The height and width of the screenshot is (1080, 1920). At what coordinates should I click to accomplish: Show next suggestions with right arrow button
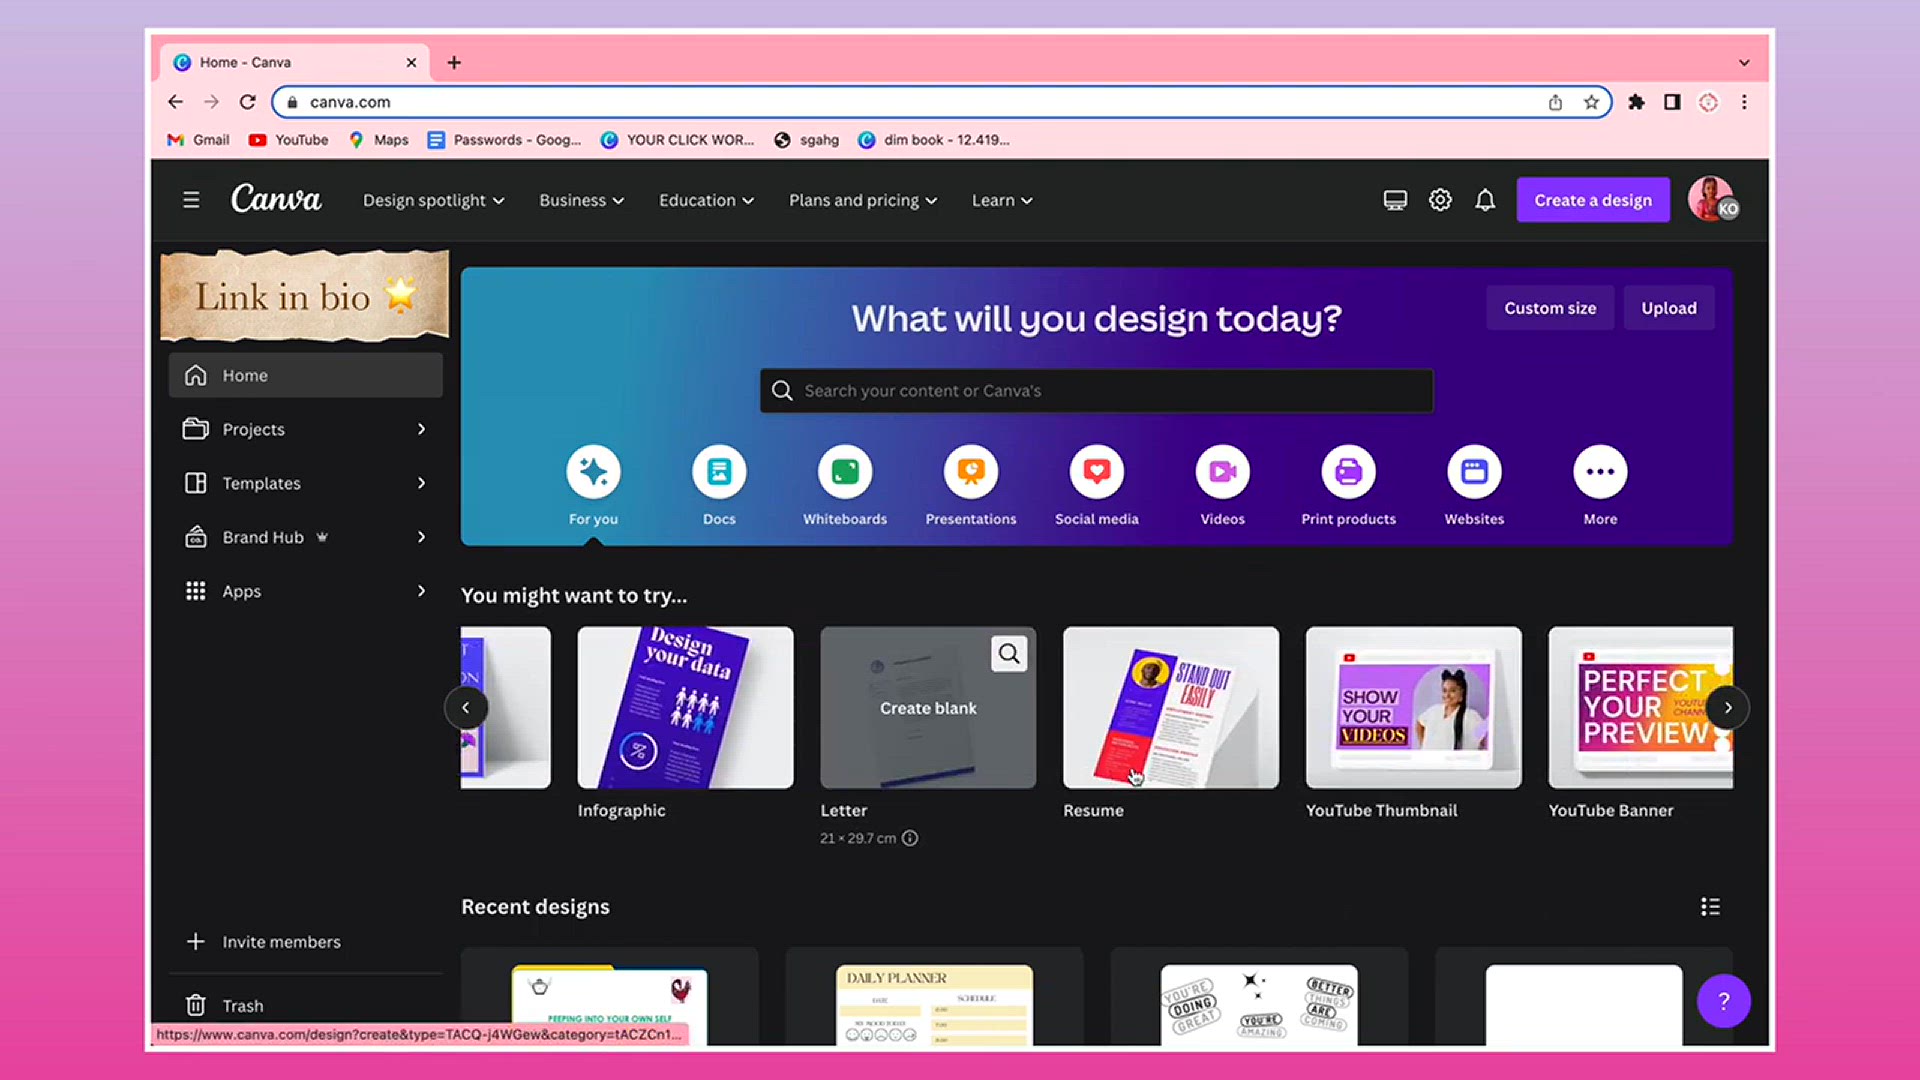[1727, 708]
